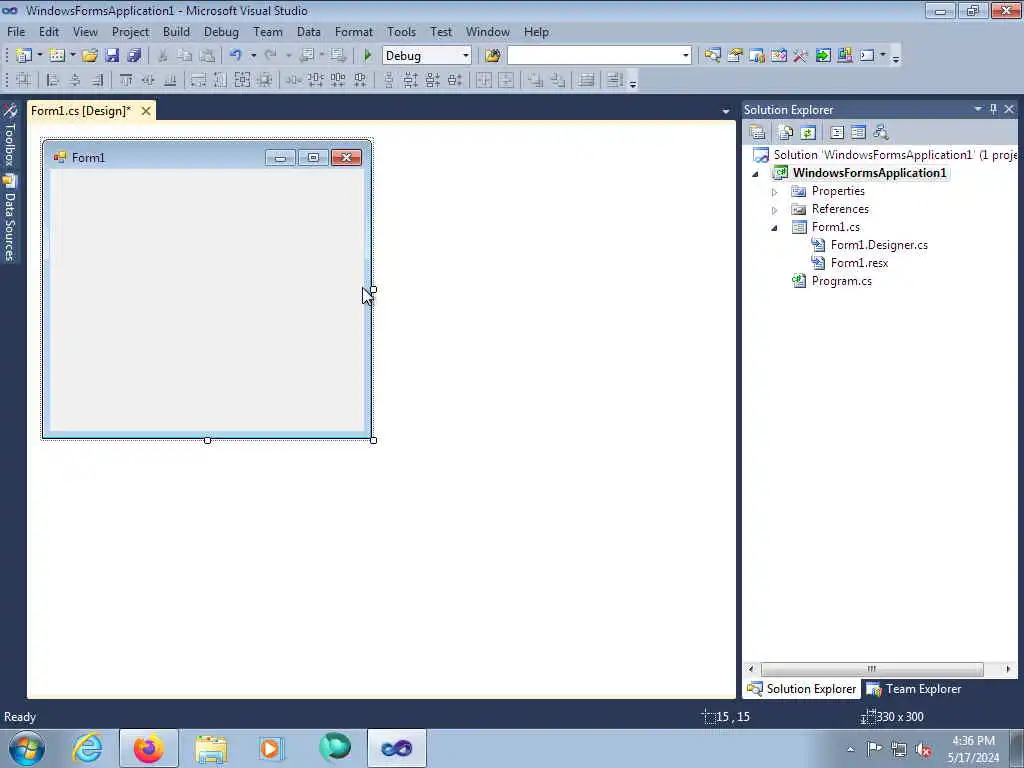Image resolution: width=1024 pixels, height=768 pixels.
Task: Open the standard toolbar options overflow
Action: pyautogui.click(x=896, y=57)
